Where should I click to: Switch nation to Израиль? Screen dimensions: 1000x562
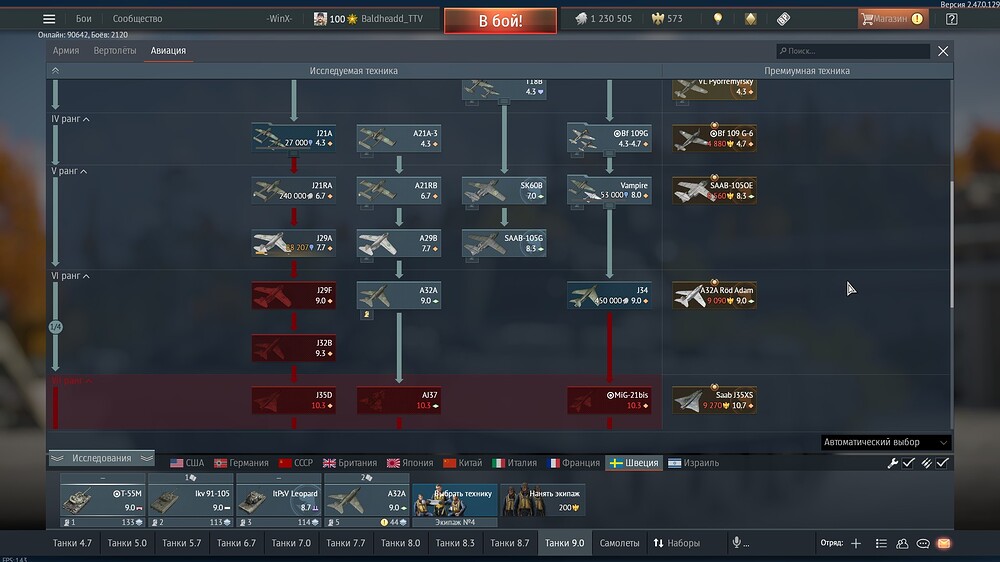(693, 463)
